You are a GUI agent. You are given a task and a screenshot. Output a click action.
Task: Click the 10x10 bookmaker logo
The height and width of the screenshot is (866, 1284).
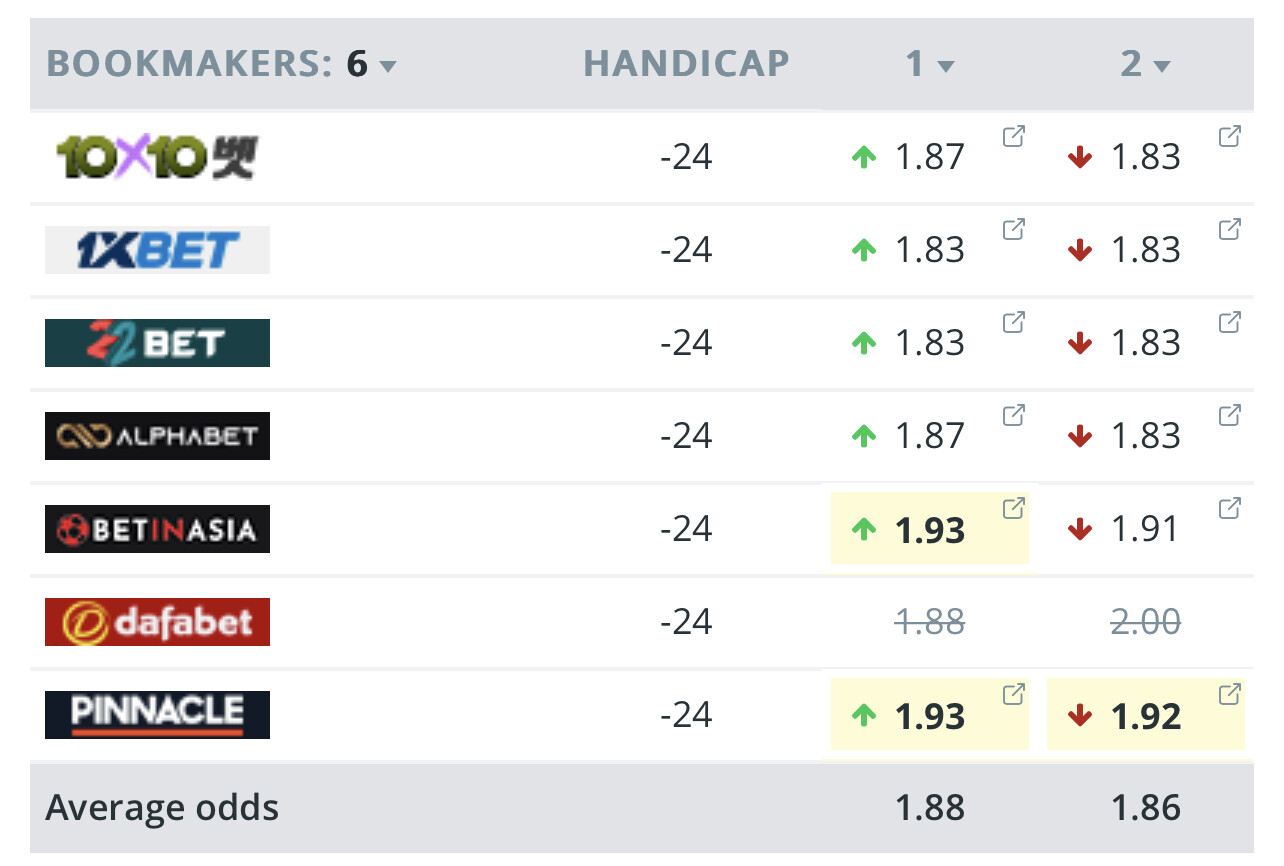157,157
